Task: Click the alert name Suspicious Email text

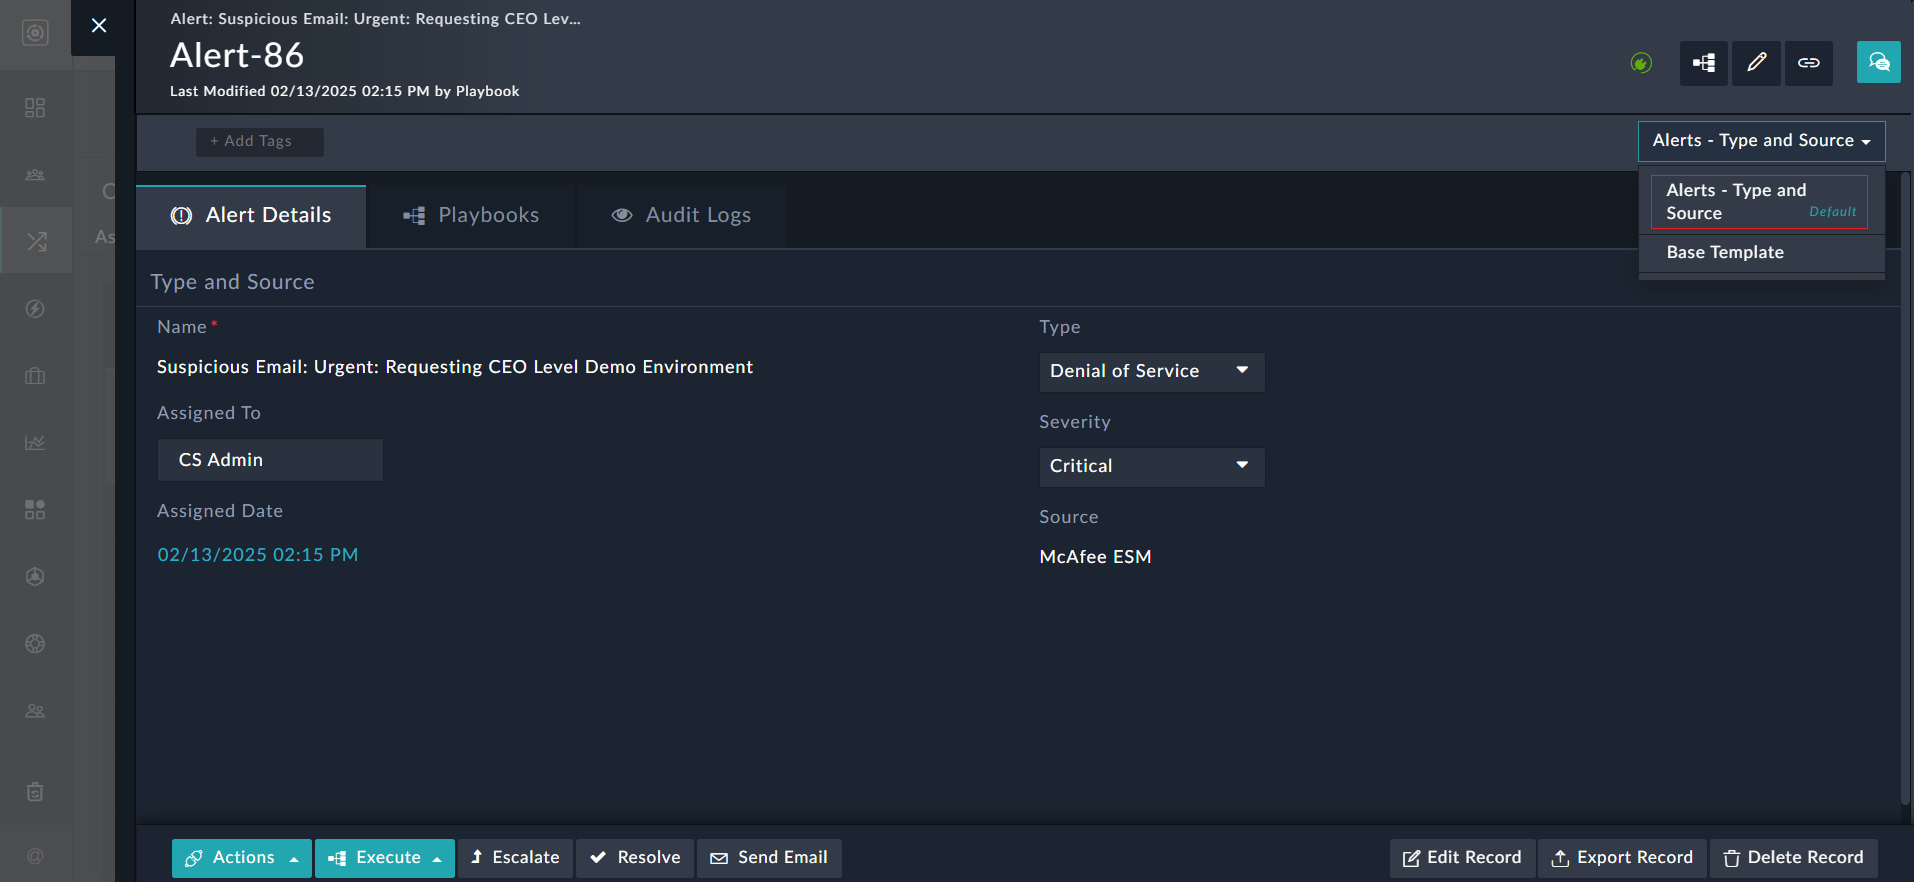Action: pos(455,367)
